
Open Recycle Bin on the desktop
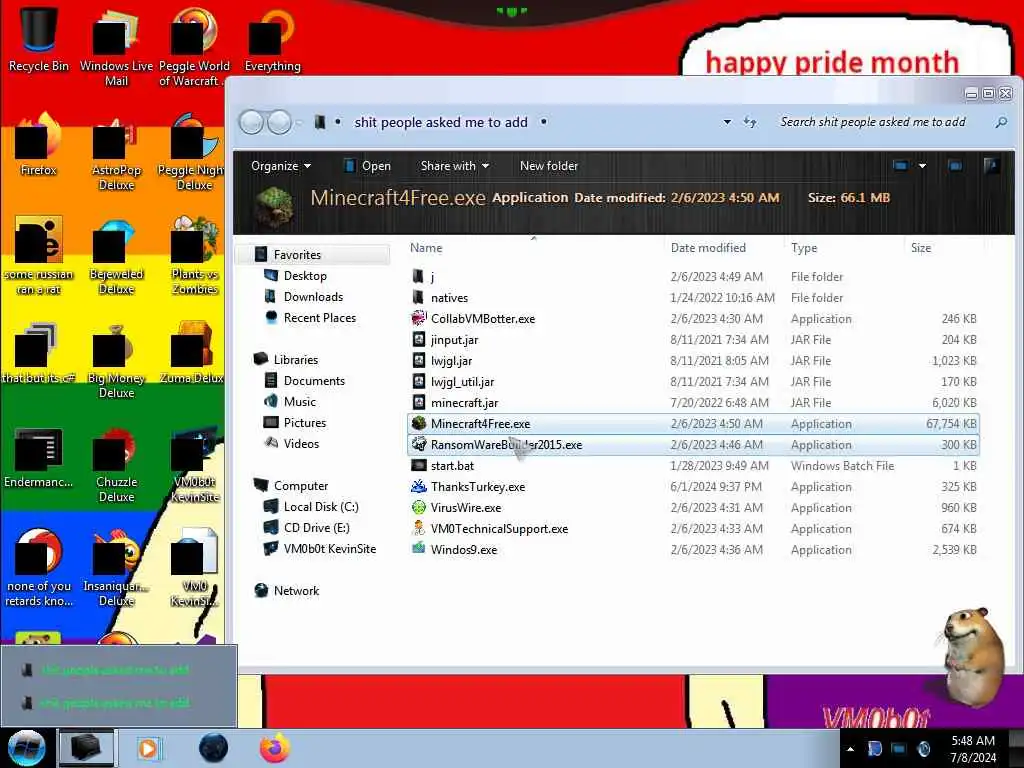pyautogui.click(x=39, y=38)
